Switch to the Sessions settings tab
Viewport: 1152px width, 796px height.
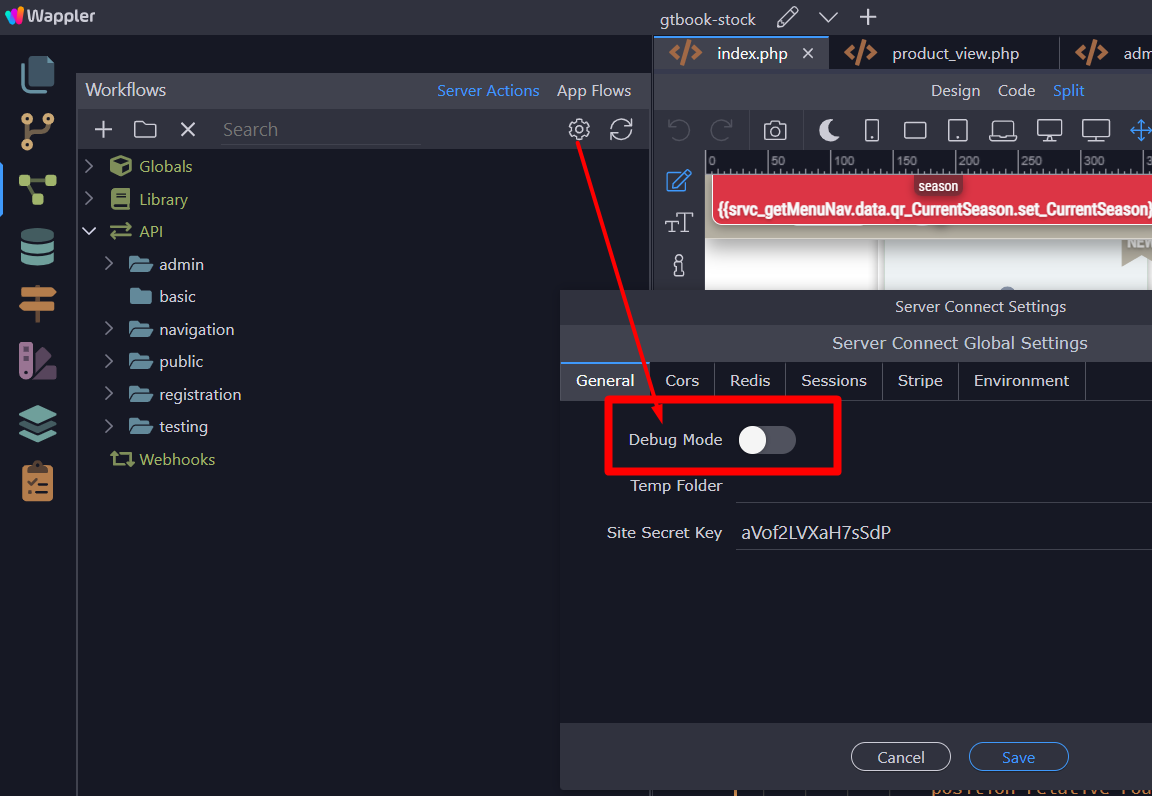pyautogui.click(x=834, y=381)
